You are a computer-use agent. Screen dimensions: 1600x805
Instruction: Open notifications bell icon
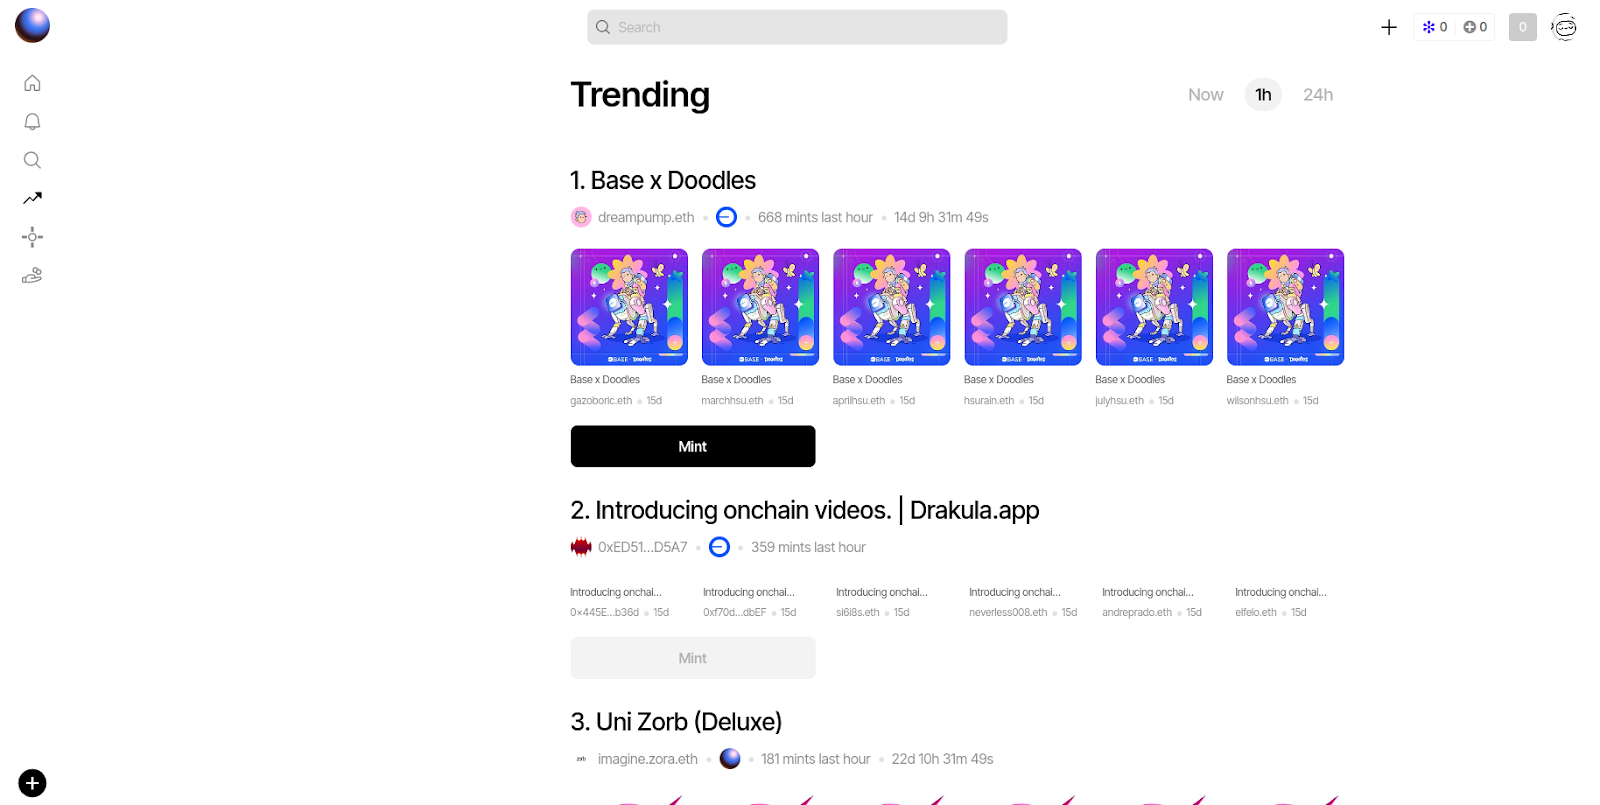[32, 122]
